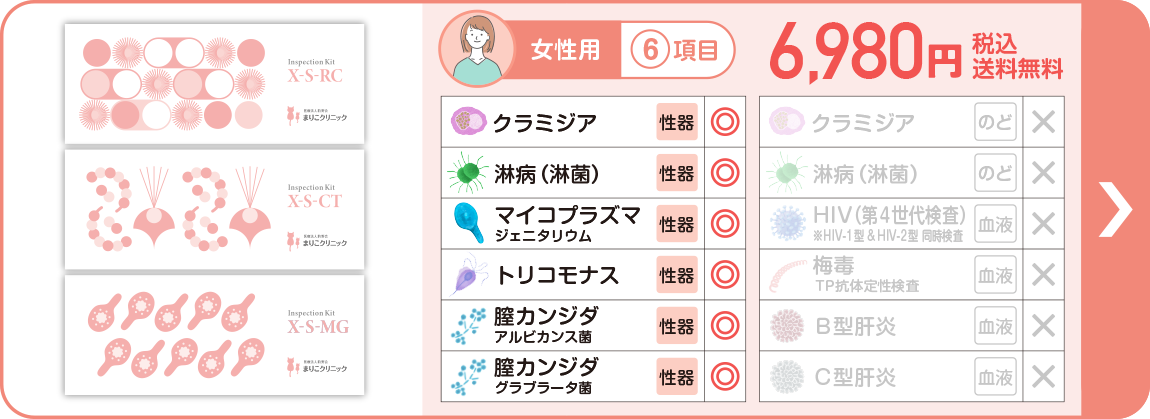Click the X mark next to B型肝炎
The image size is (1150, 419).
(x=1043, y=326)
